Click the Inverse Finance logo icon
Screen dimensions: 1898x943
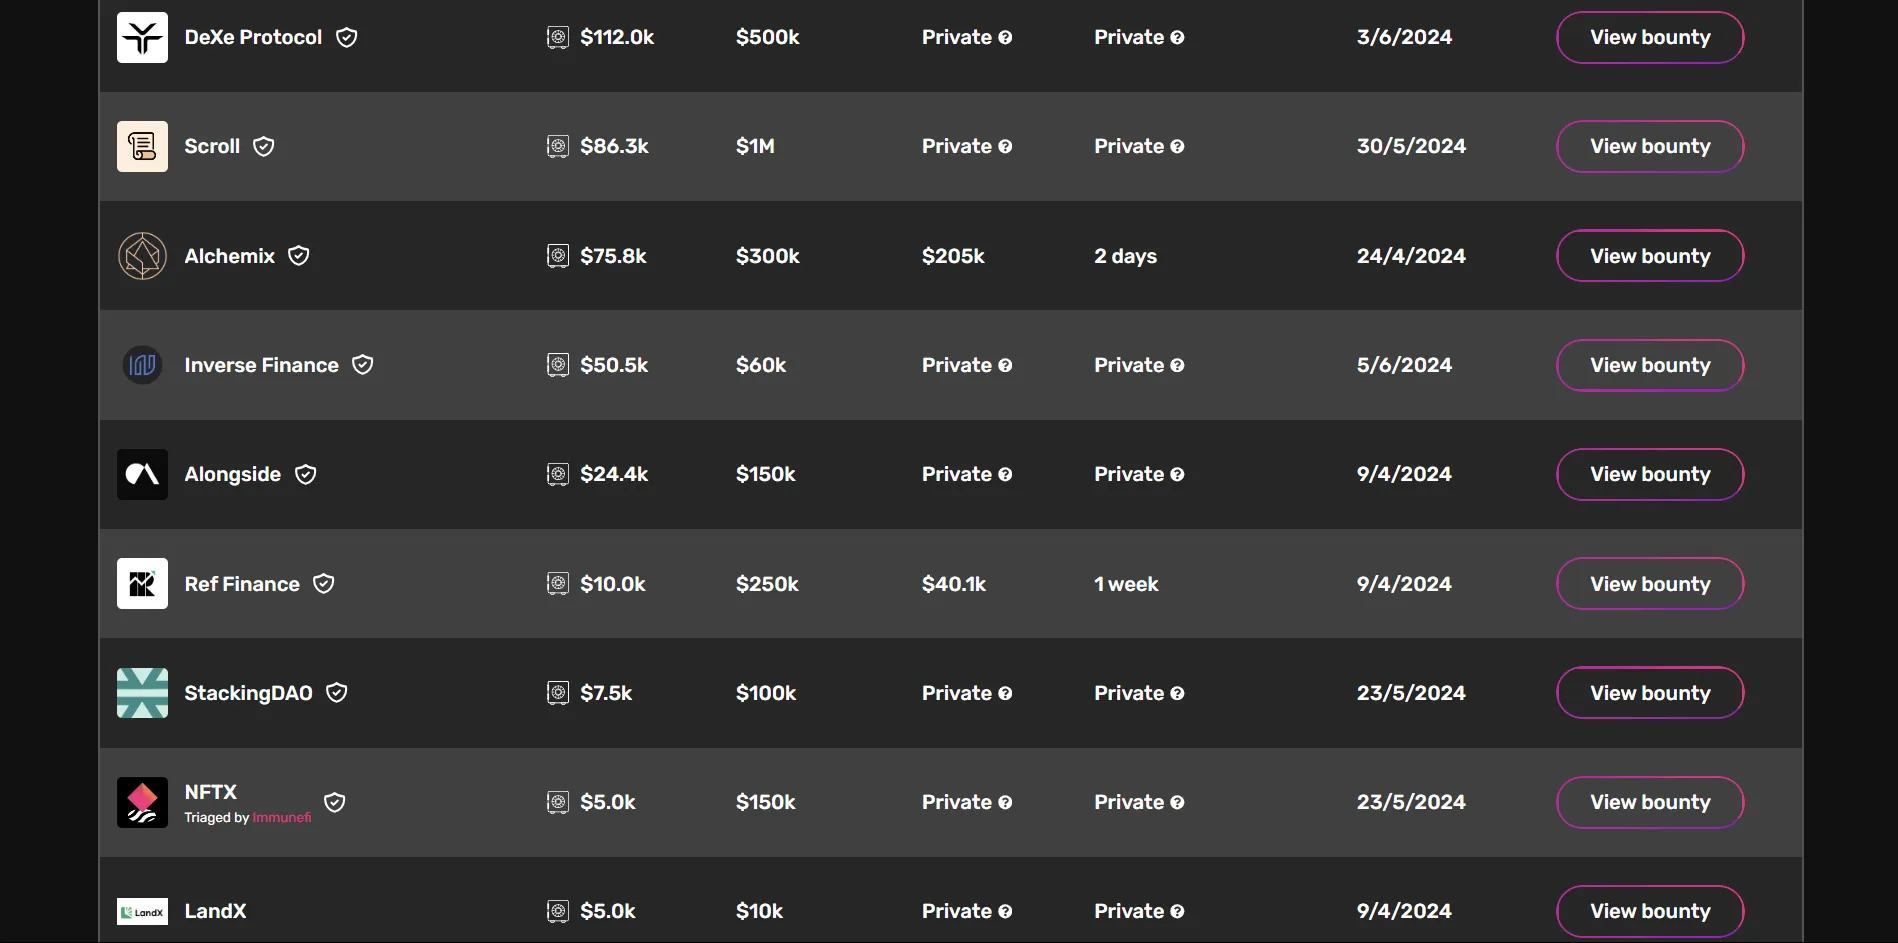142,365
